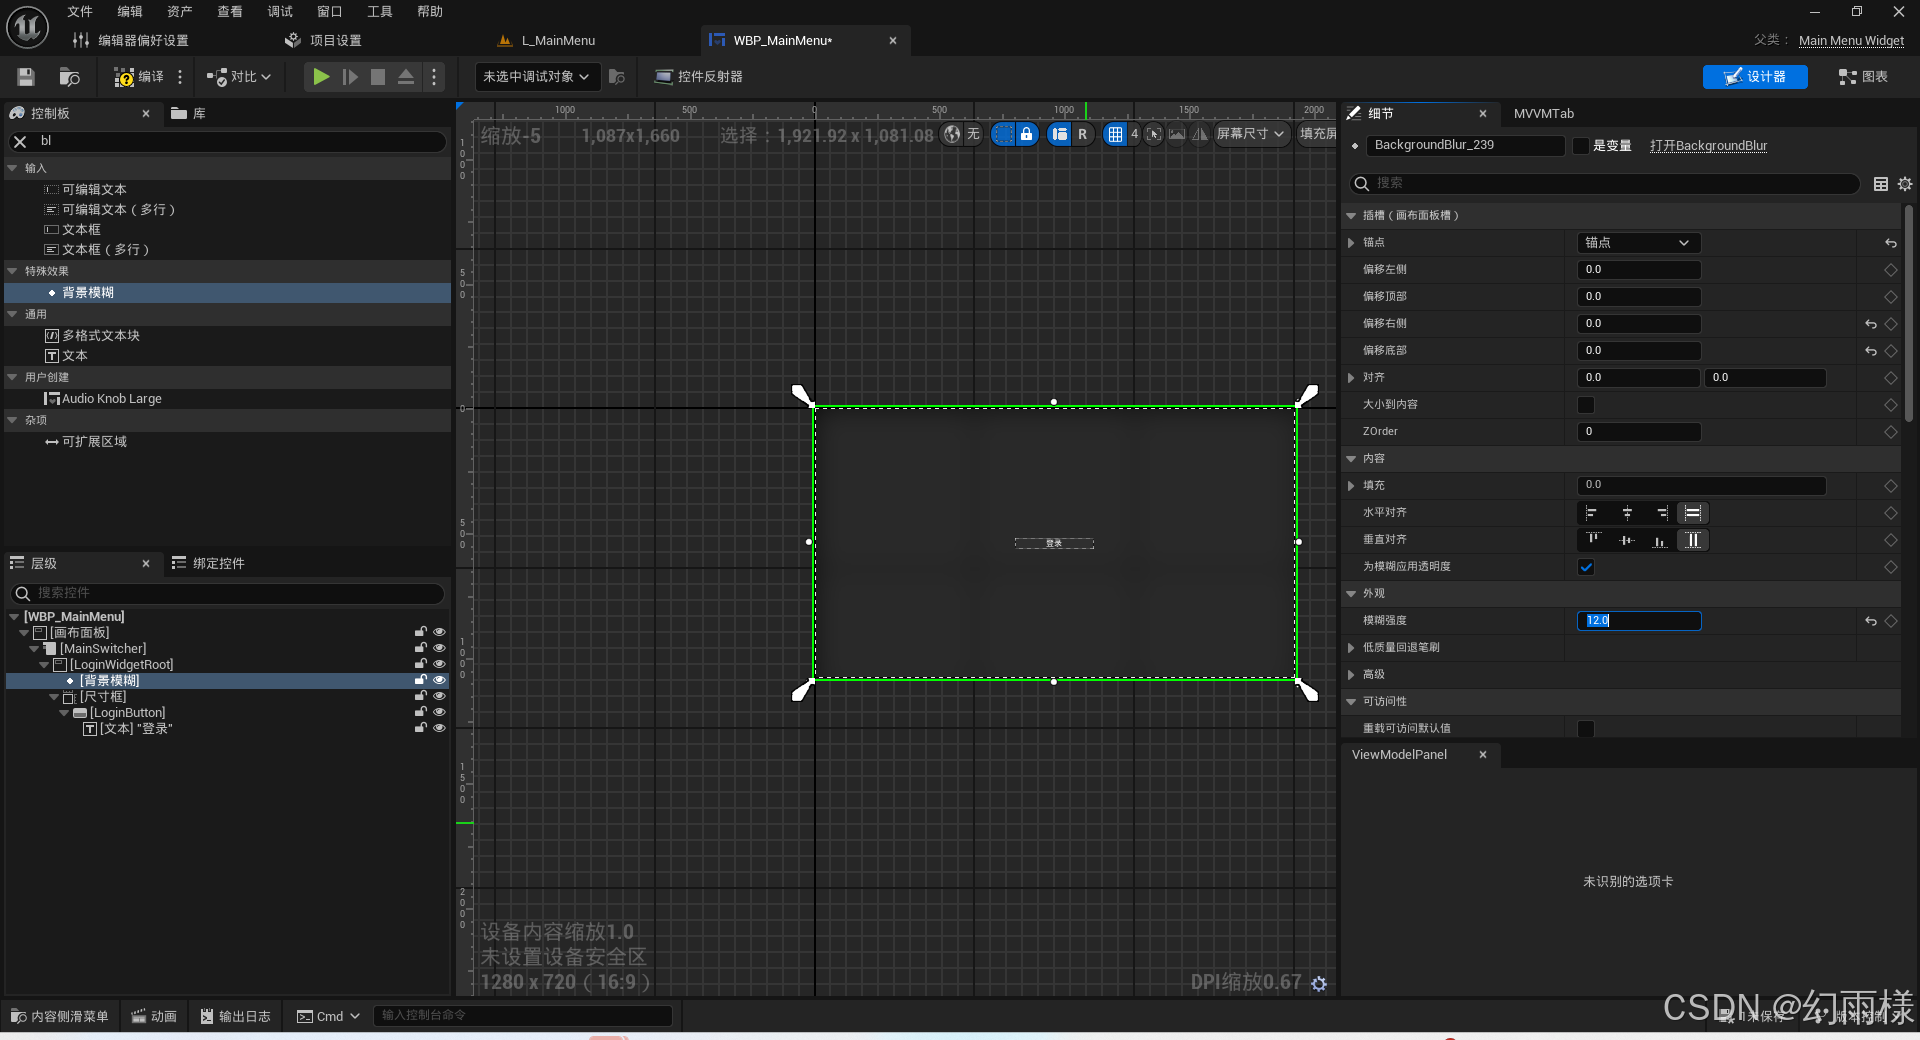Reset anchors 锚点 row to default arrow
Image resolution: width=1920 pixels, height=1040 pixels.
1891,243
